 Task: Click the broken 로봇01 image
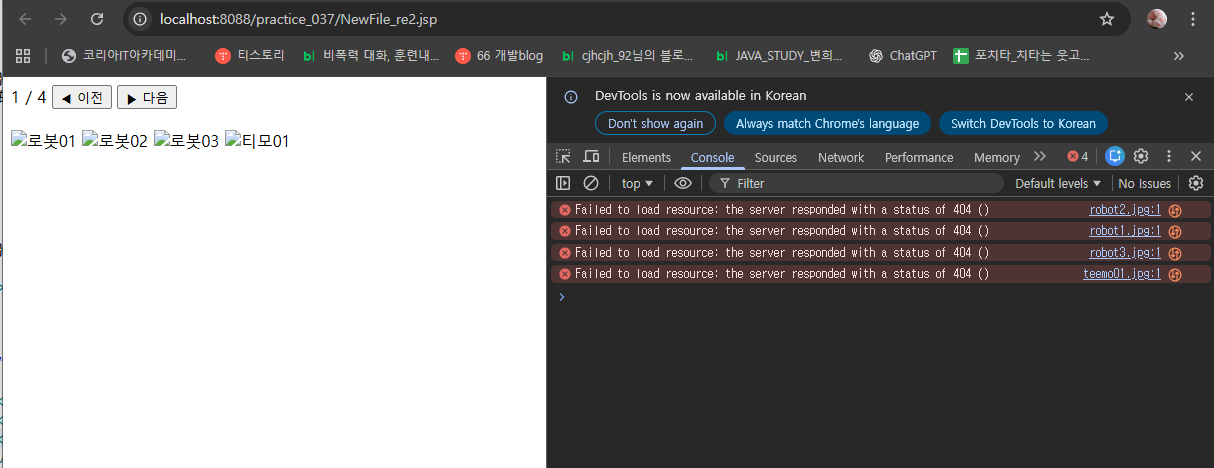click(x=43, y=141)
